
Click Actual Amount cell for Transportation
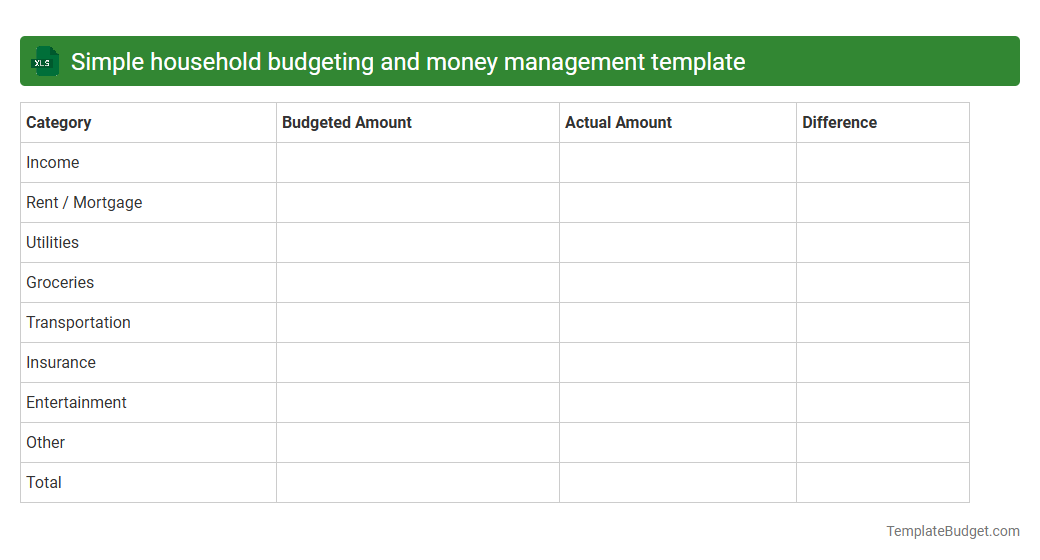[678, 322]
